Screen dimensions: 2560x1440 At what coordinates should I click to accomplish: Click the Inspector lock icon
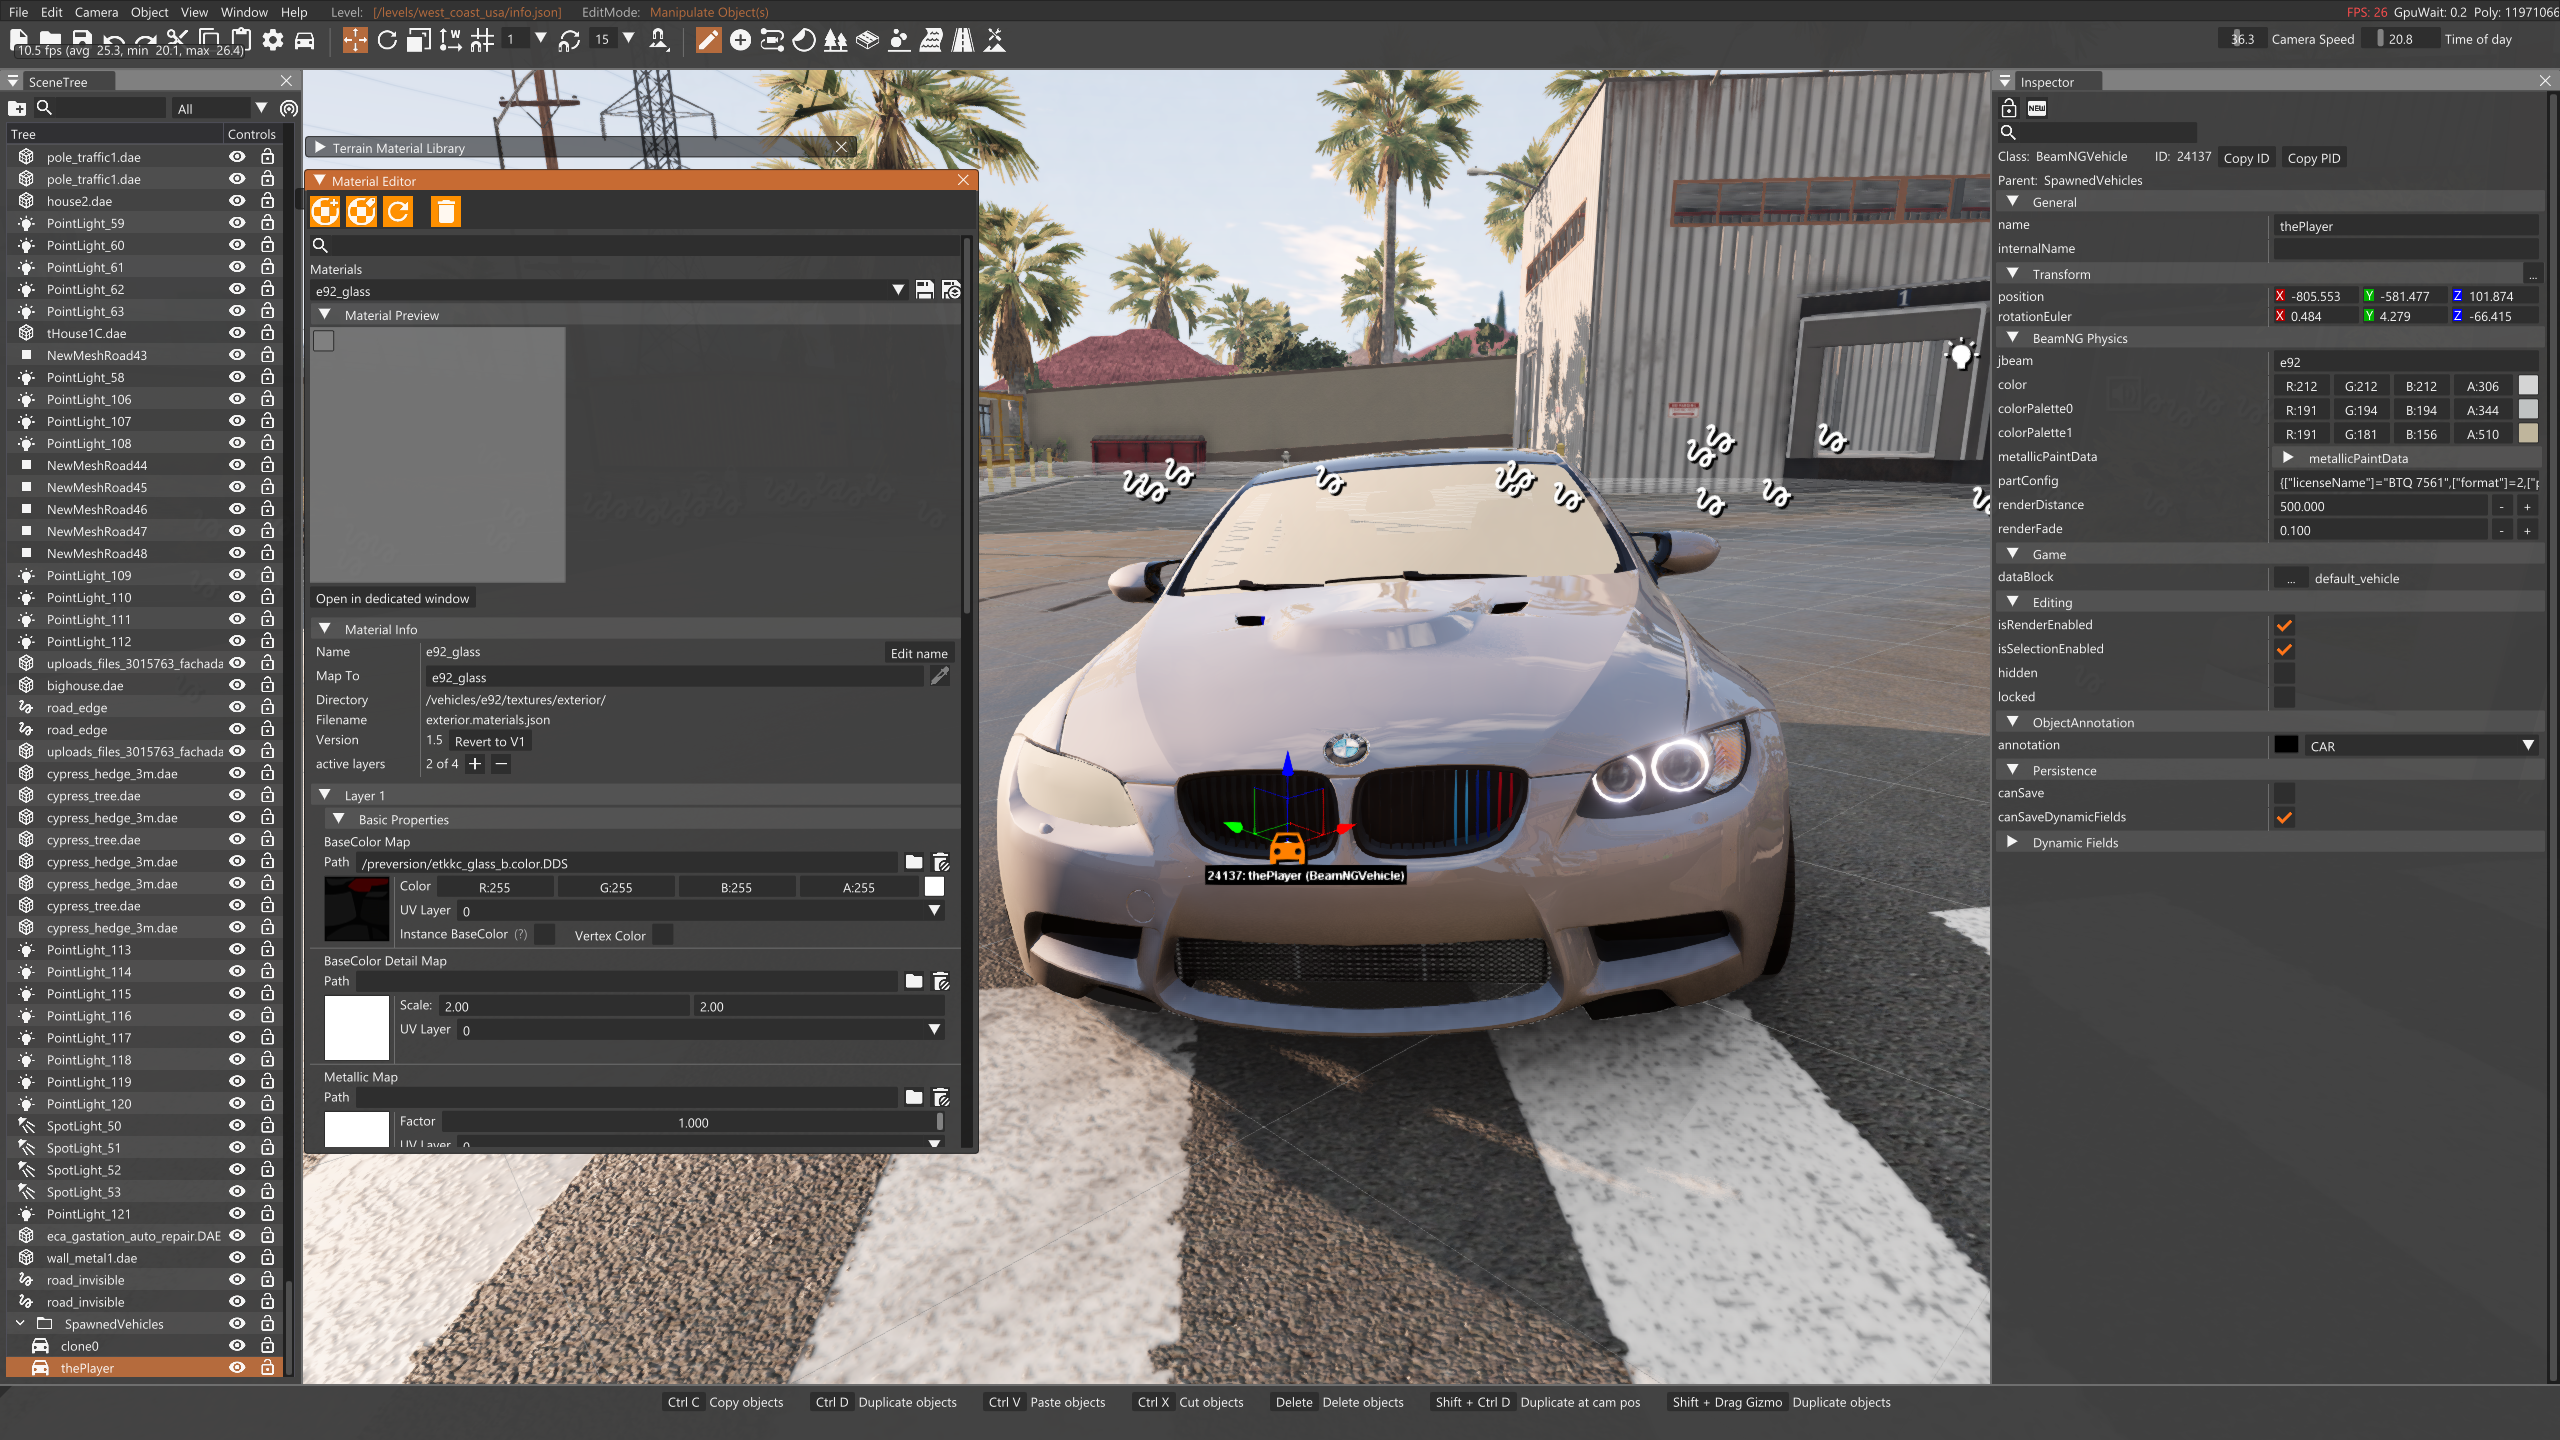coord(2008,108)
